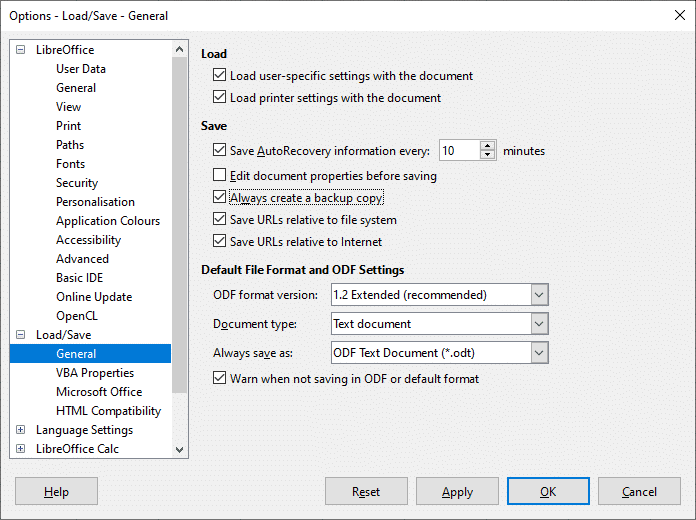
Task: Select the Print options entry
Action: click(x=68, y=126)
